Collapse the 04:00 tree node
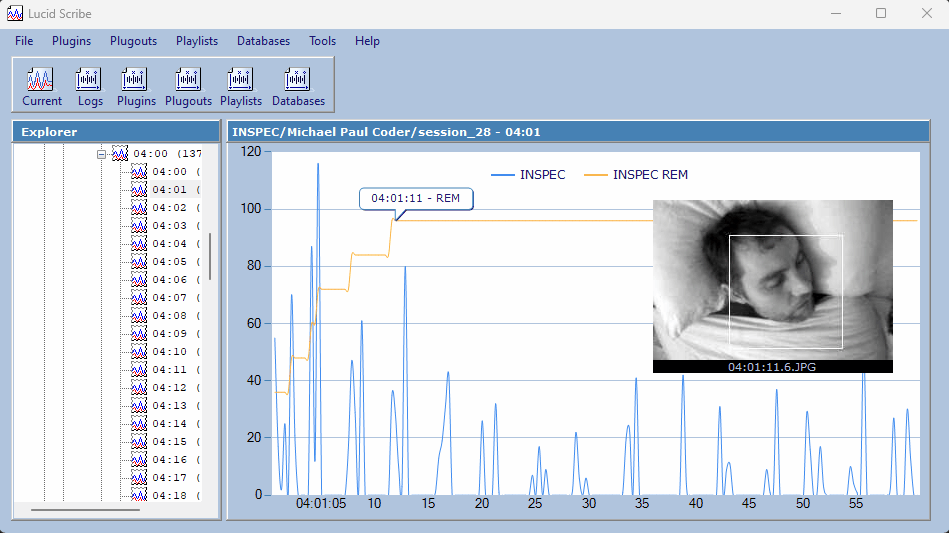The image size is (949, 533). (101, 154)
